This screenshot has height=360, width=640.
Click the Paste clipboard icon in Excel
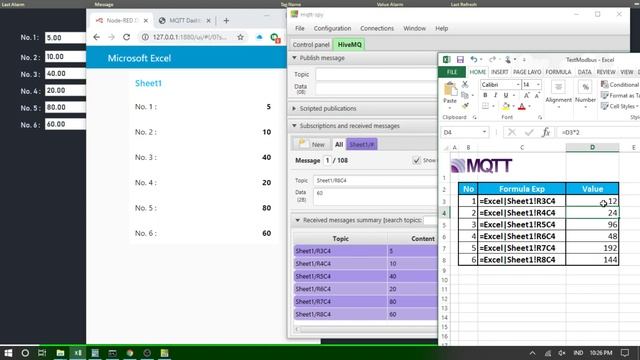pyautogui.click(x=450, y=89)
